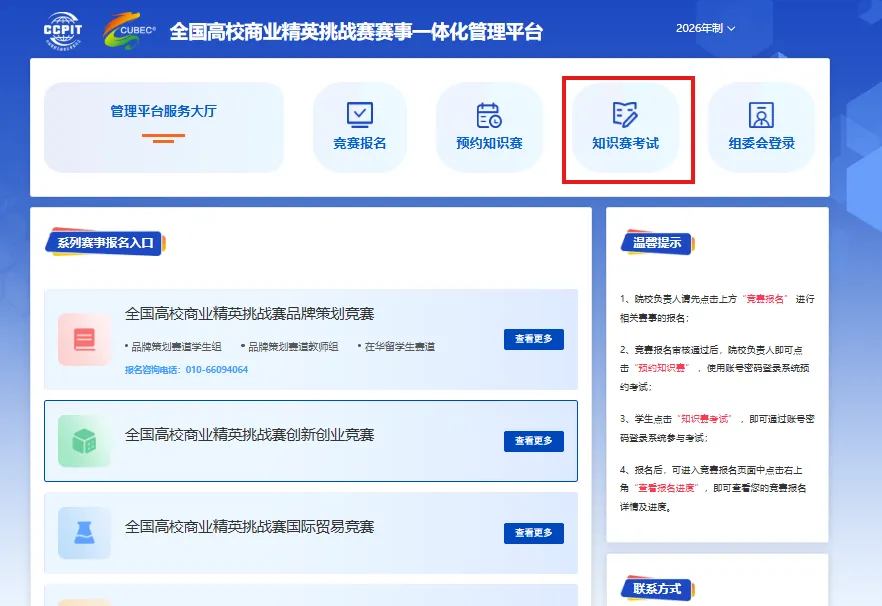
Task: Click the 报名咨询电话 010-66094064 text
Action: pos(186,370)
